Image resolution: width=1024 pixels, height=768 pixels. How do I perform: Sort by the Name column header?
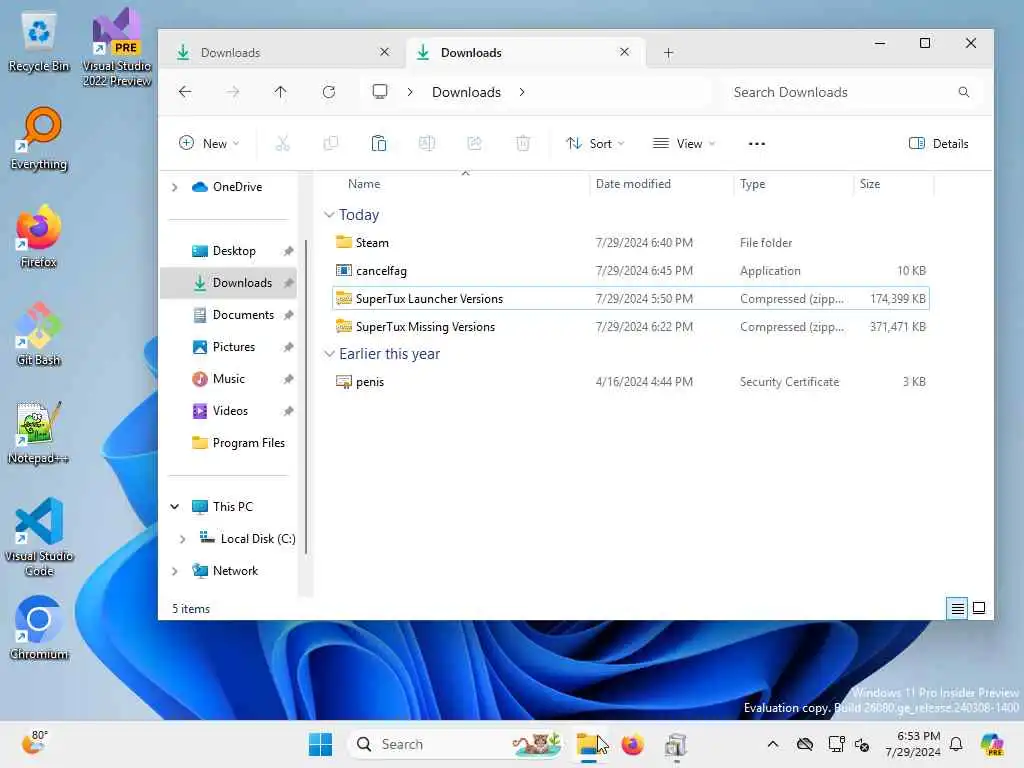point(364,184)
